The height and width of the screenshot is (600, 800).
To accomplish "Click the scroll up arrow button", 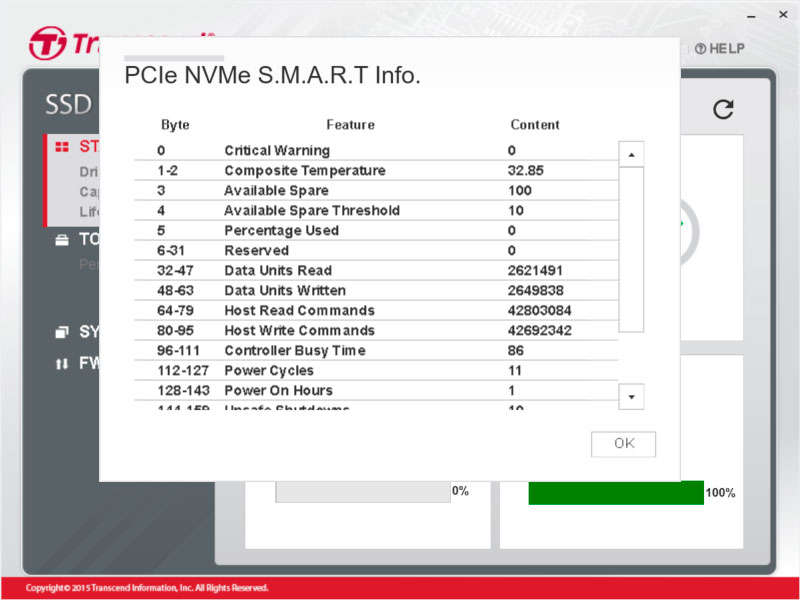I will pos(631,154).
